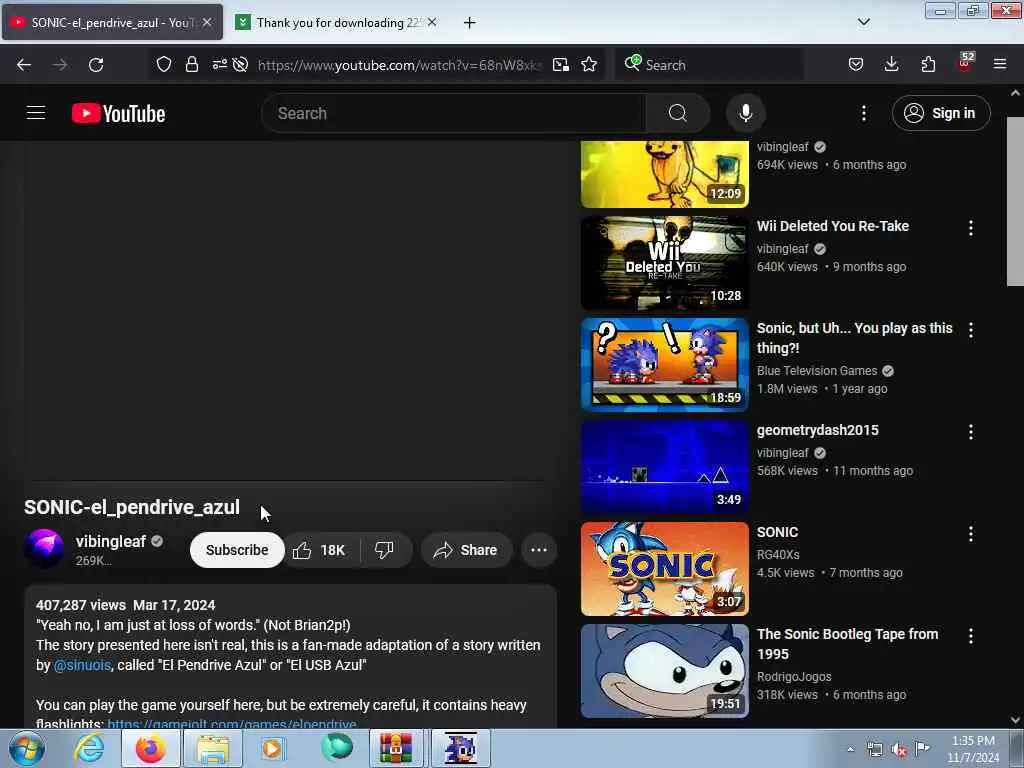Show hidden system tray icons
The height and width of the screenshot is (768, 1024).
click(x=850, y=749)
